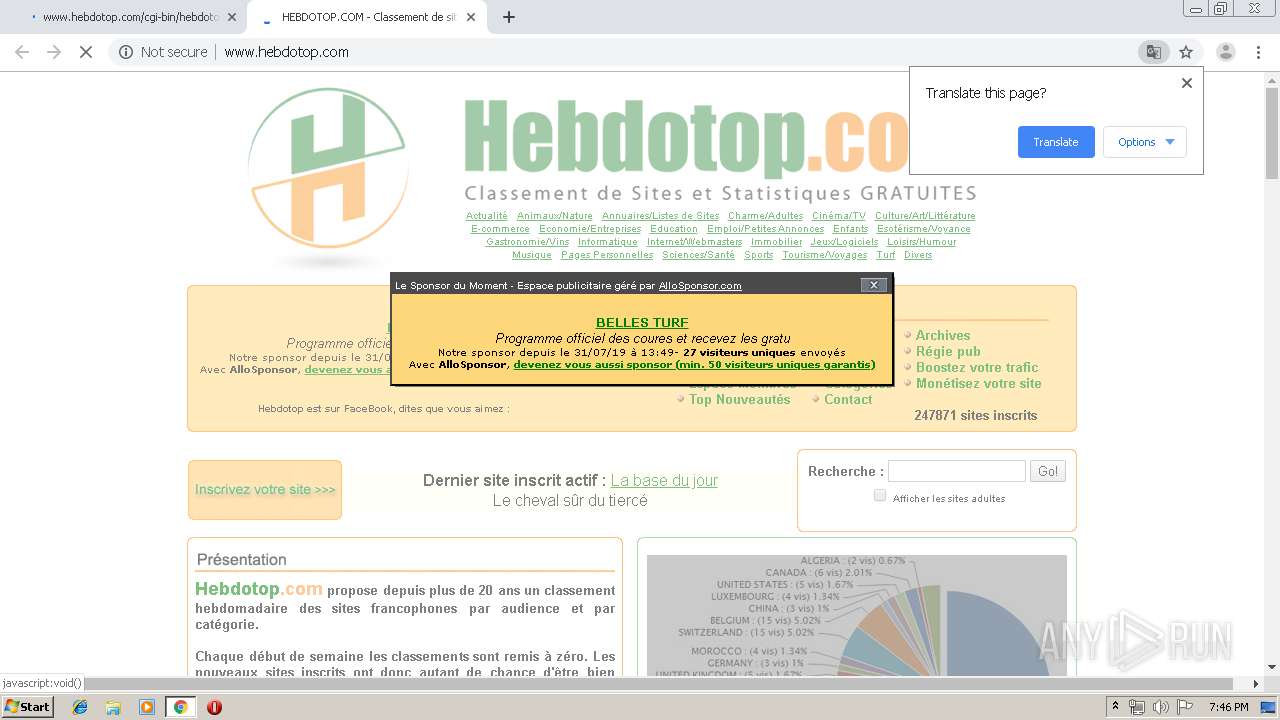The image size is (1280, 720).
Task: Open the E-commerce category link
Action: coord(500,229)
